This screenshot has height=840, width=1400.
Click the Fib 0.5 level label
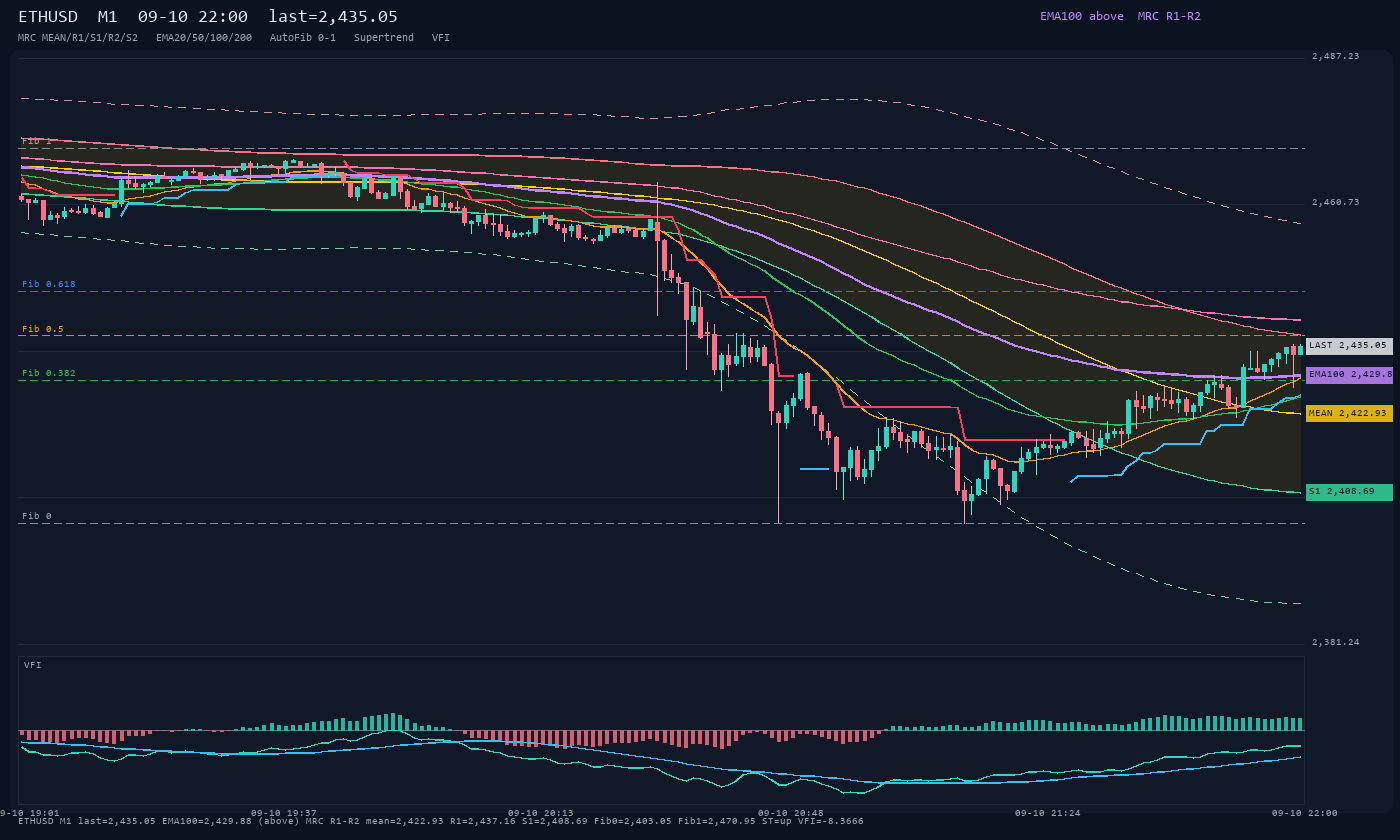tap(43, 329)
